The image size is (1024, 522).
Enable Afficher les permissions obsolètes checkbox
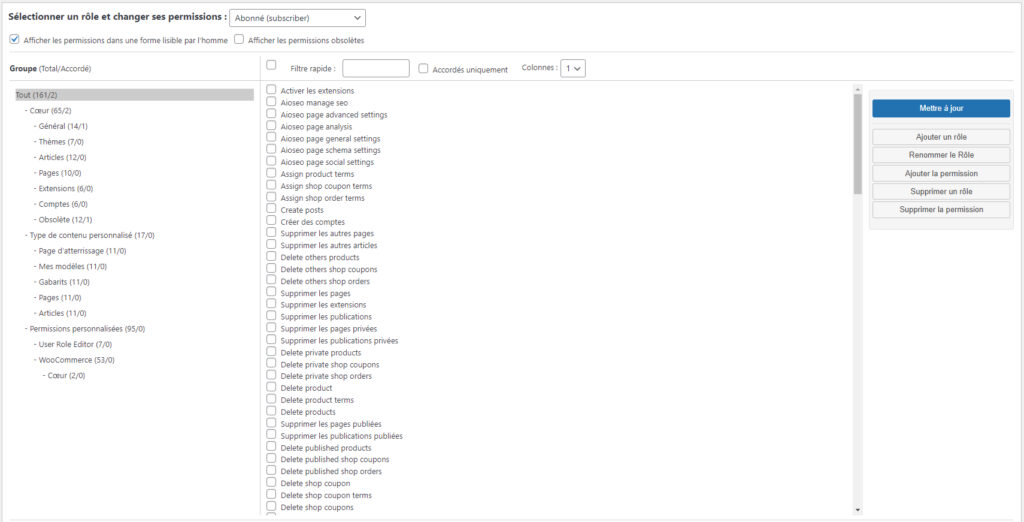pyautogui.click(x=239, y=39)
